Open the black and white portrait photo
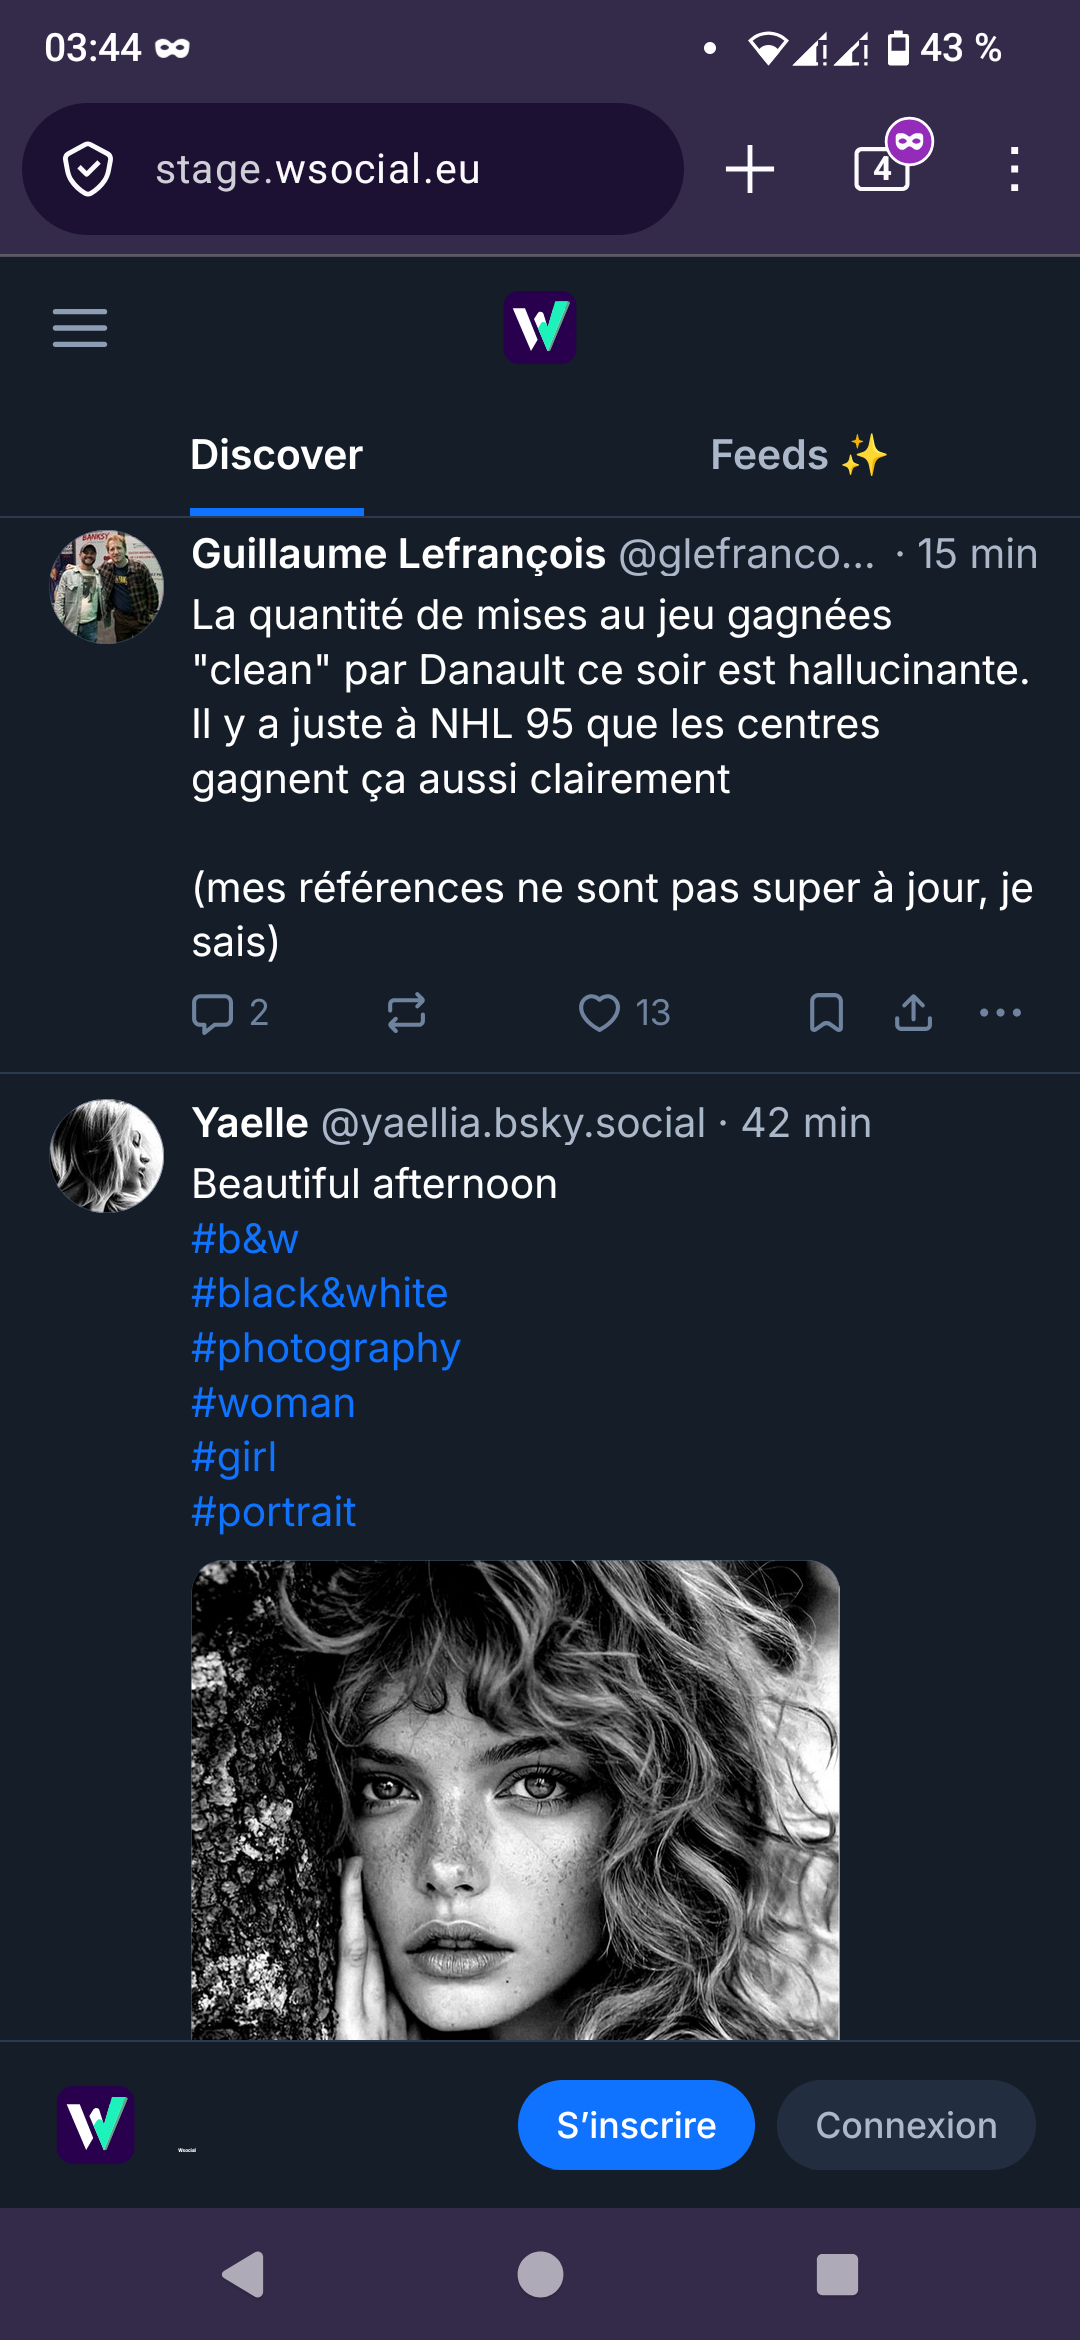Image resolution: width=1080 pixels, height=2340 pixels. (x=515, y=1800)
